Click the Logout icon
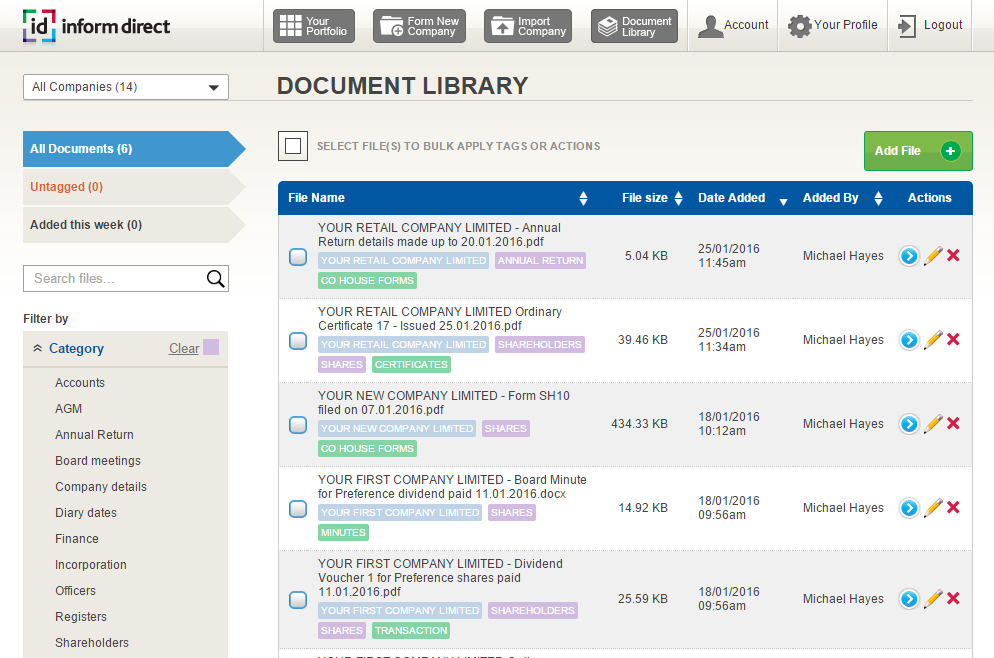The width and height of the screenshot is (994, 658). [907, 26]
